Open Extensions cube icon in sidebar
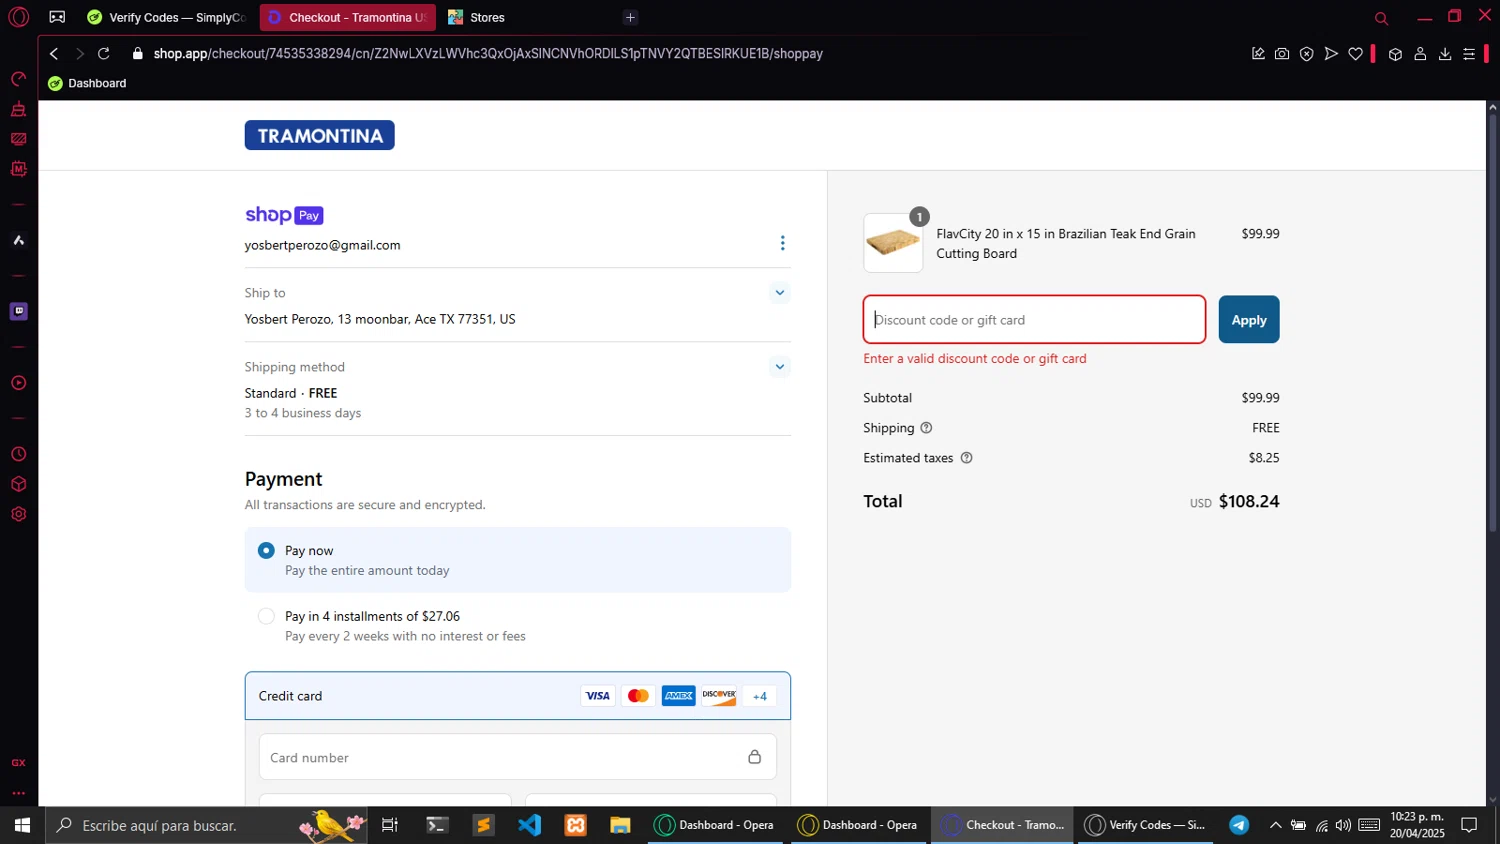The image size is (1500, 844). [18, 484]
